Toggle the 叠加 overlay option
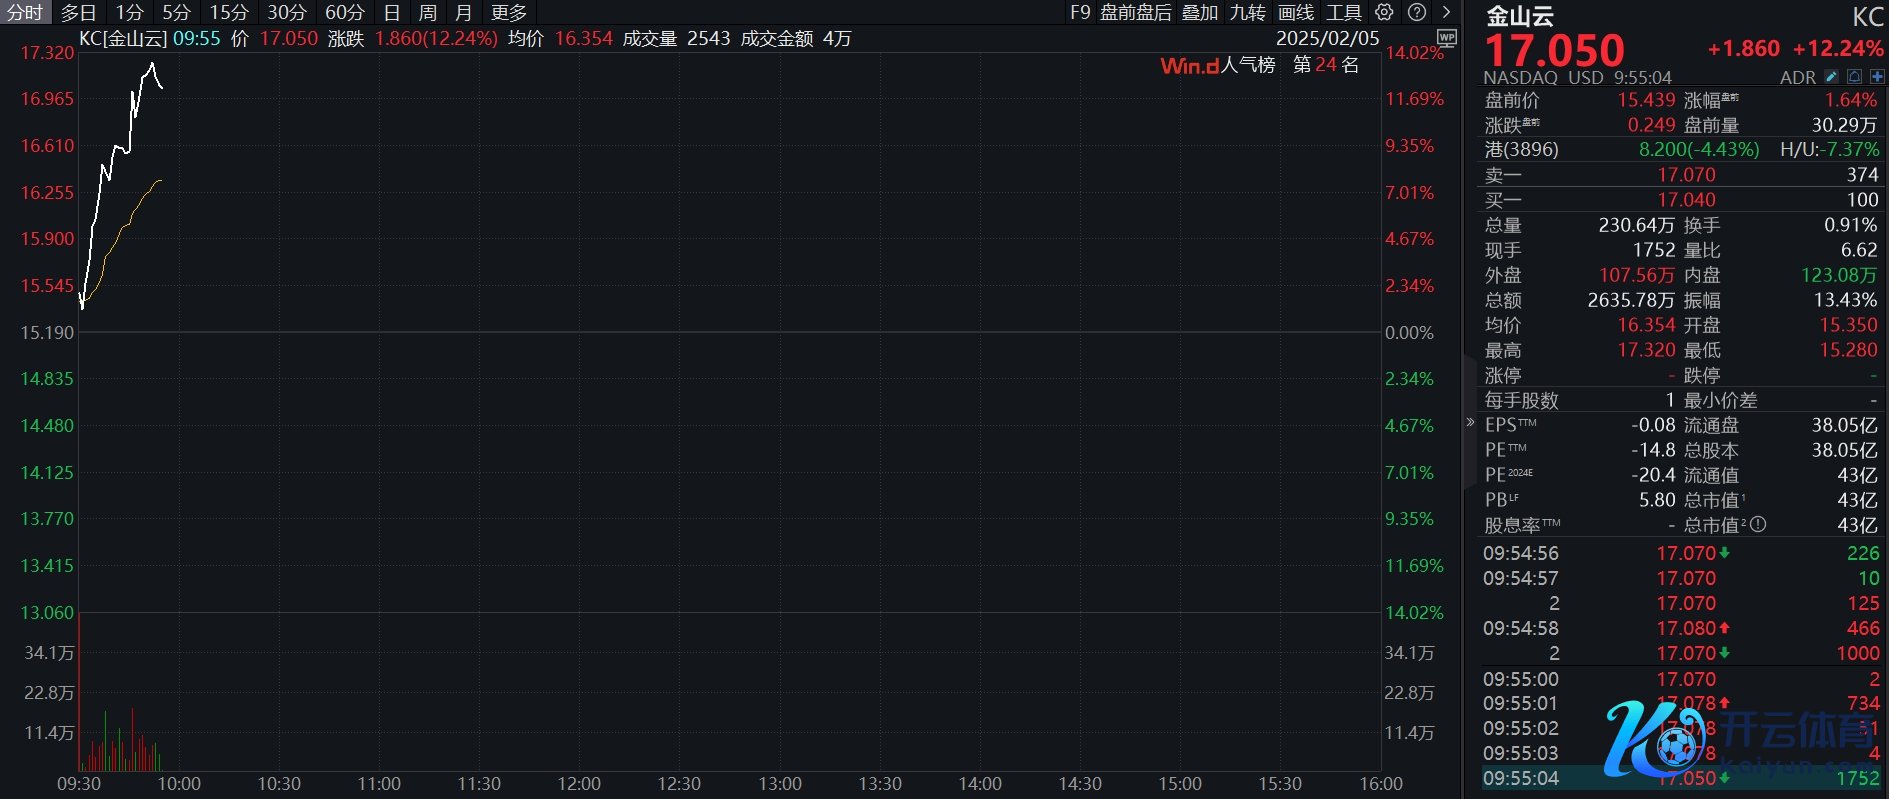This screenshot has height=799, width=1889. 1200,13
